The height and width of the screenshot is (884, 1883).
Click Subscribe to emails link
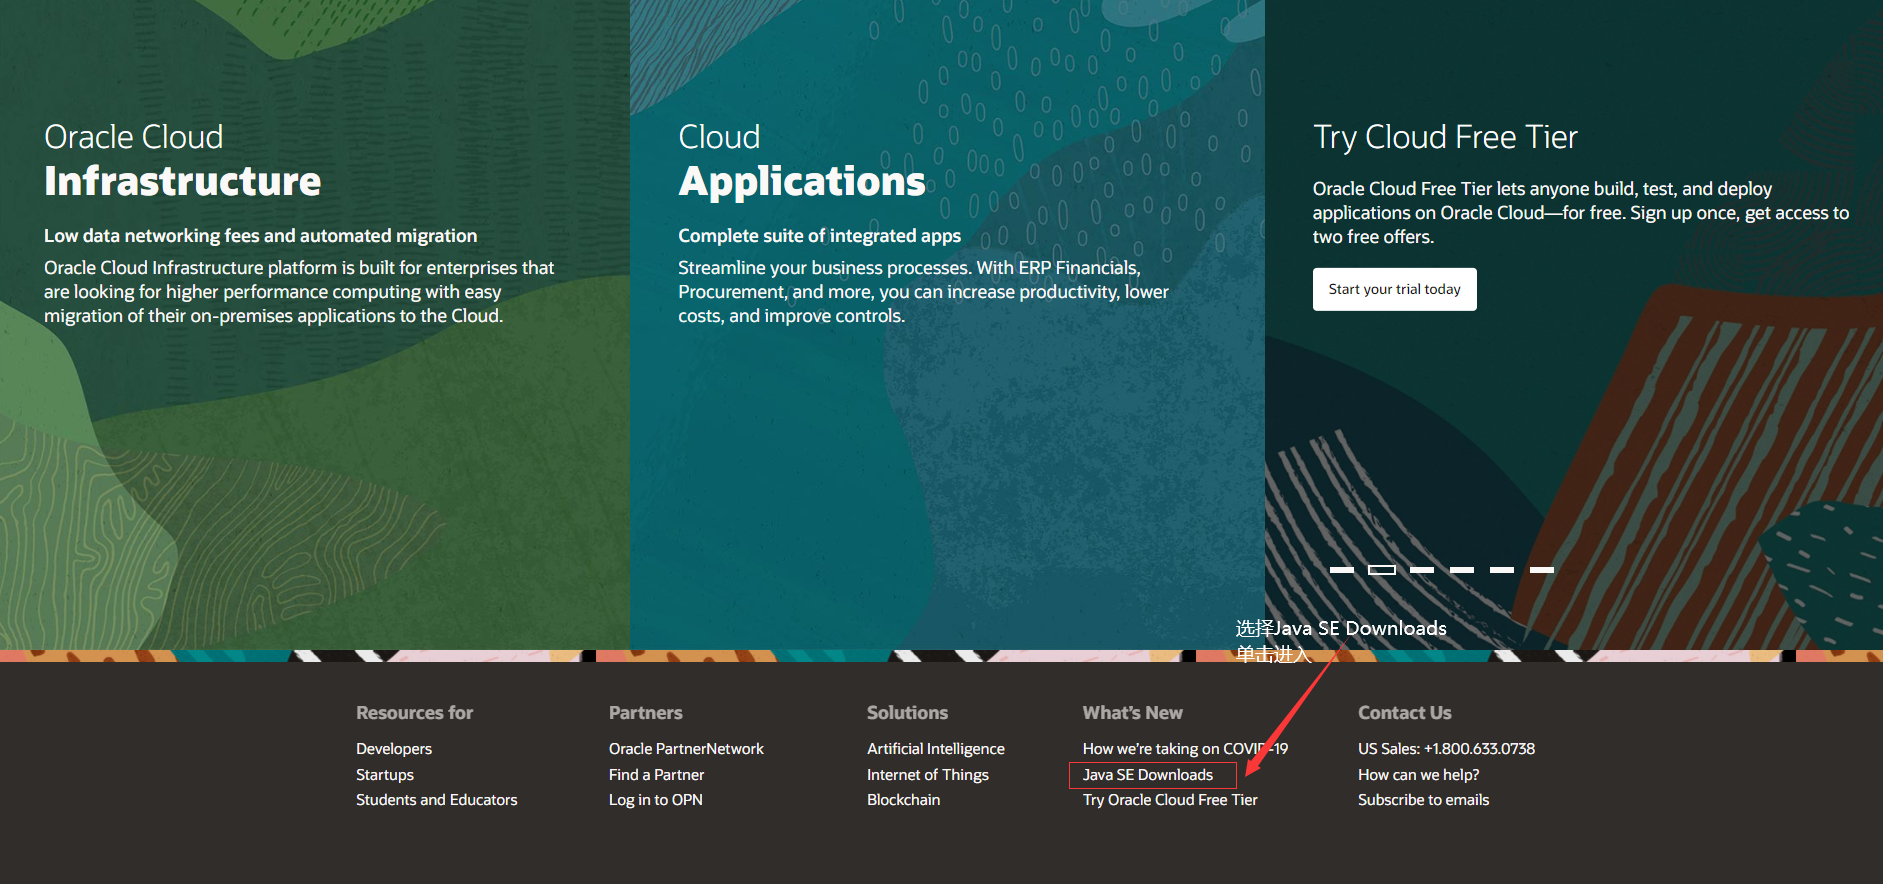pos(1423,800)
